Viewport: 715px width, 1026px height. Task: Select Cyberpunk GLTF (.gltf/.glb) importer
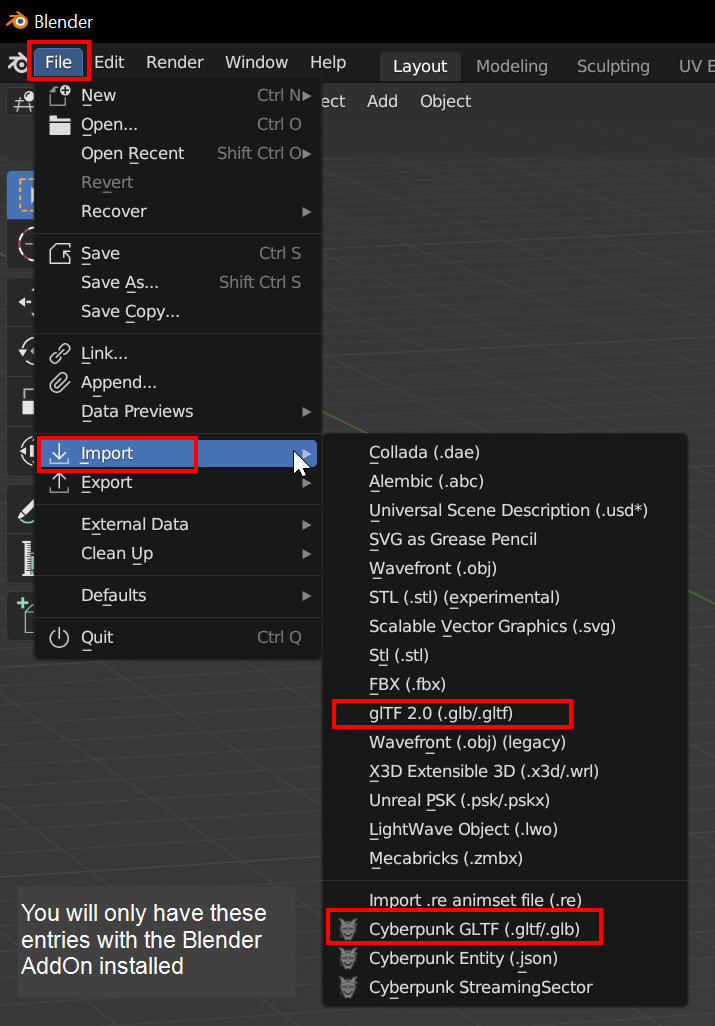pos(473,930)
